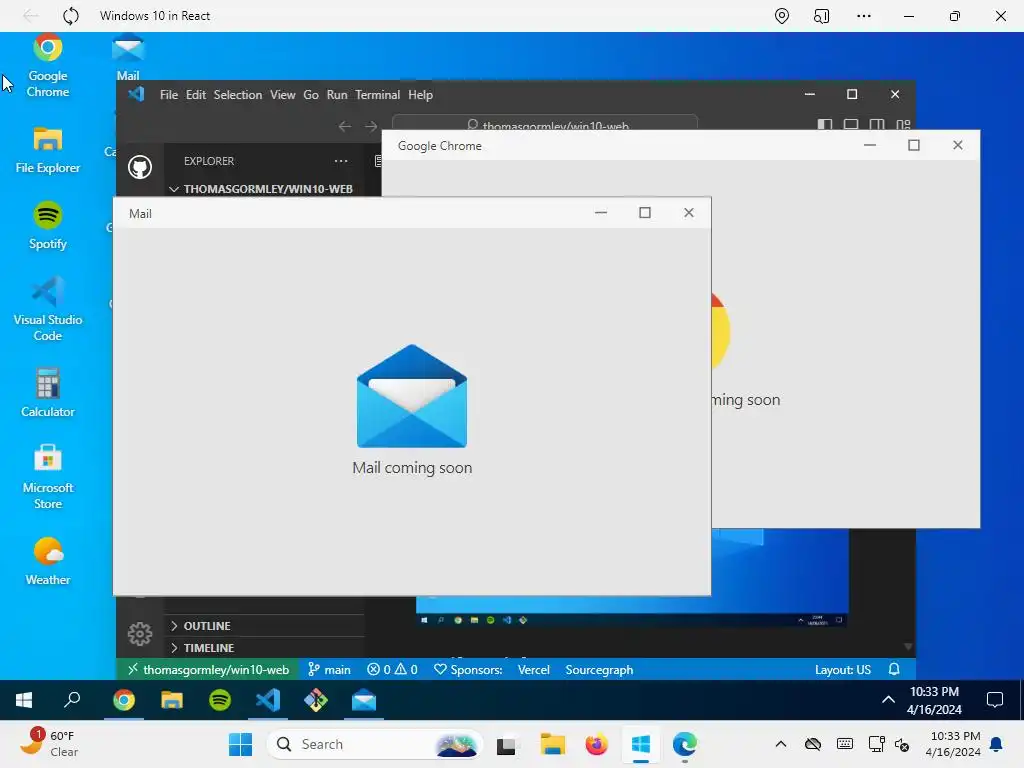Open Google Chrome desktop shortcut
The image size is (1024, 768).
(x=48, y=66)
